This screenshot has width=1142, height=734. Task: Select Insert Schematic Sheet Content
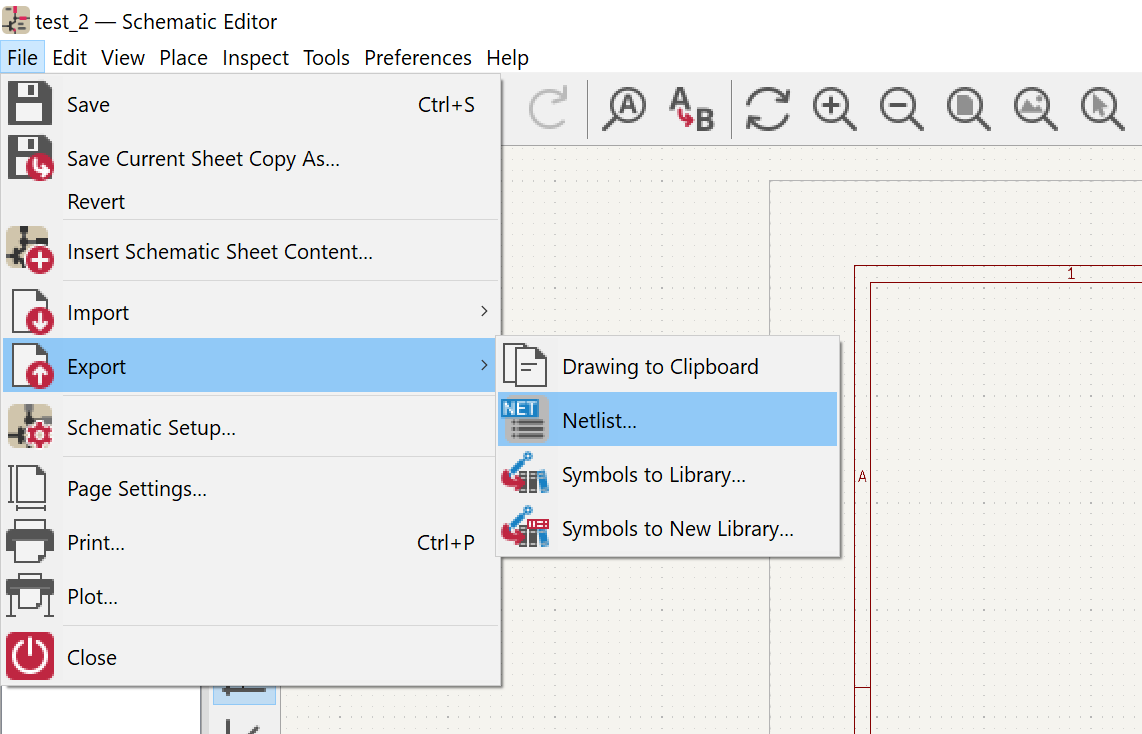tap(251, 250)
